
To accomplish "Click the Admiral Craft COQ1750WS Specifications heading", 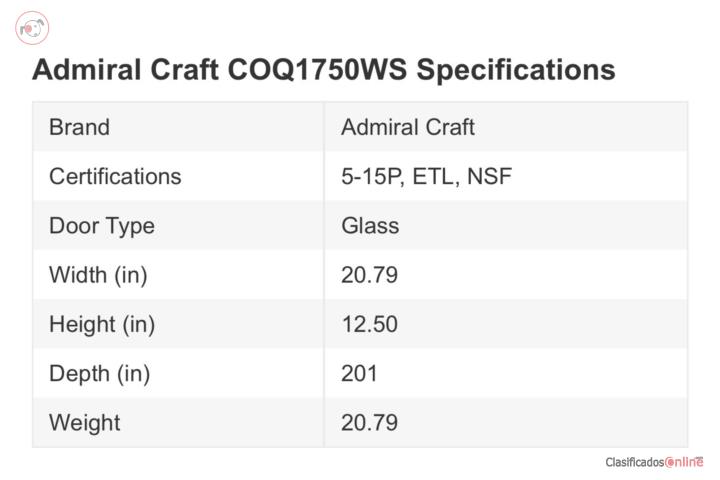I will 323,70.
